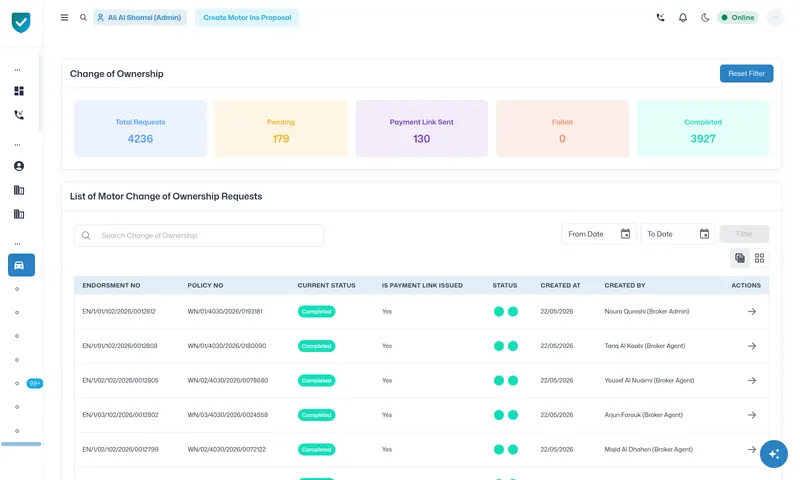This screenshot has height=480, width=800.
Task: Switch to table list view icon
Action: pos(740,258)
